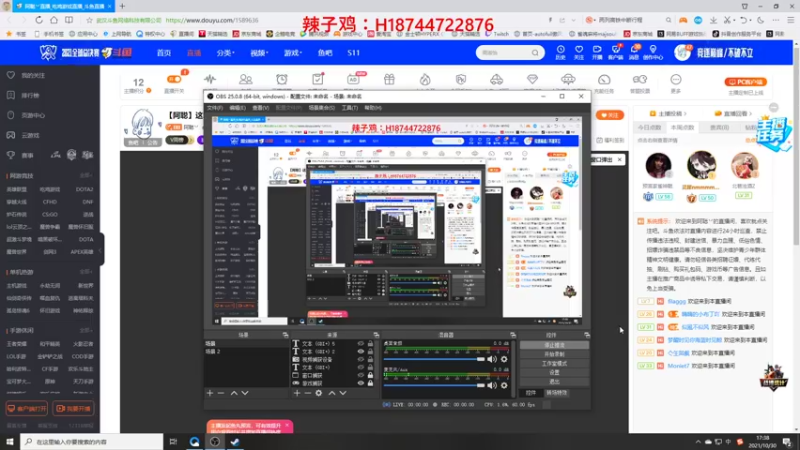This screenshot has width=800, height=450.
Task: Open 首页 link in Douyu navigation
Action: (x=164, y=53)
